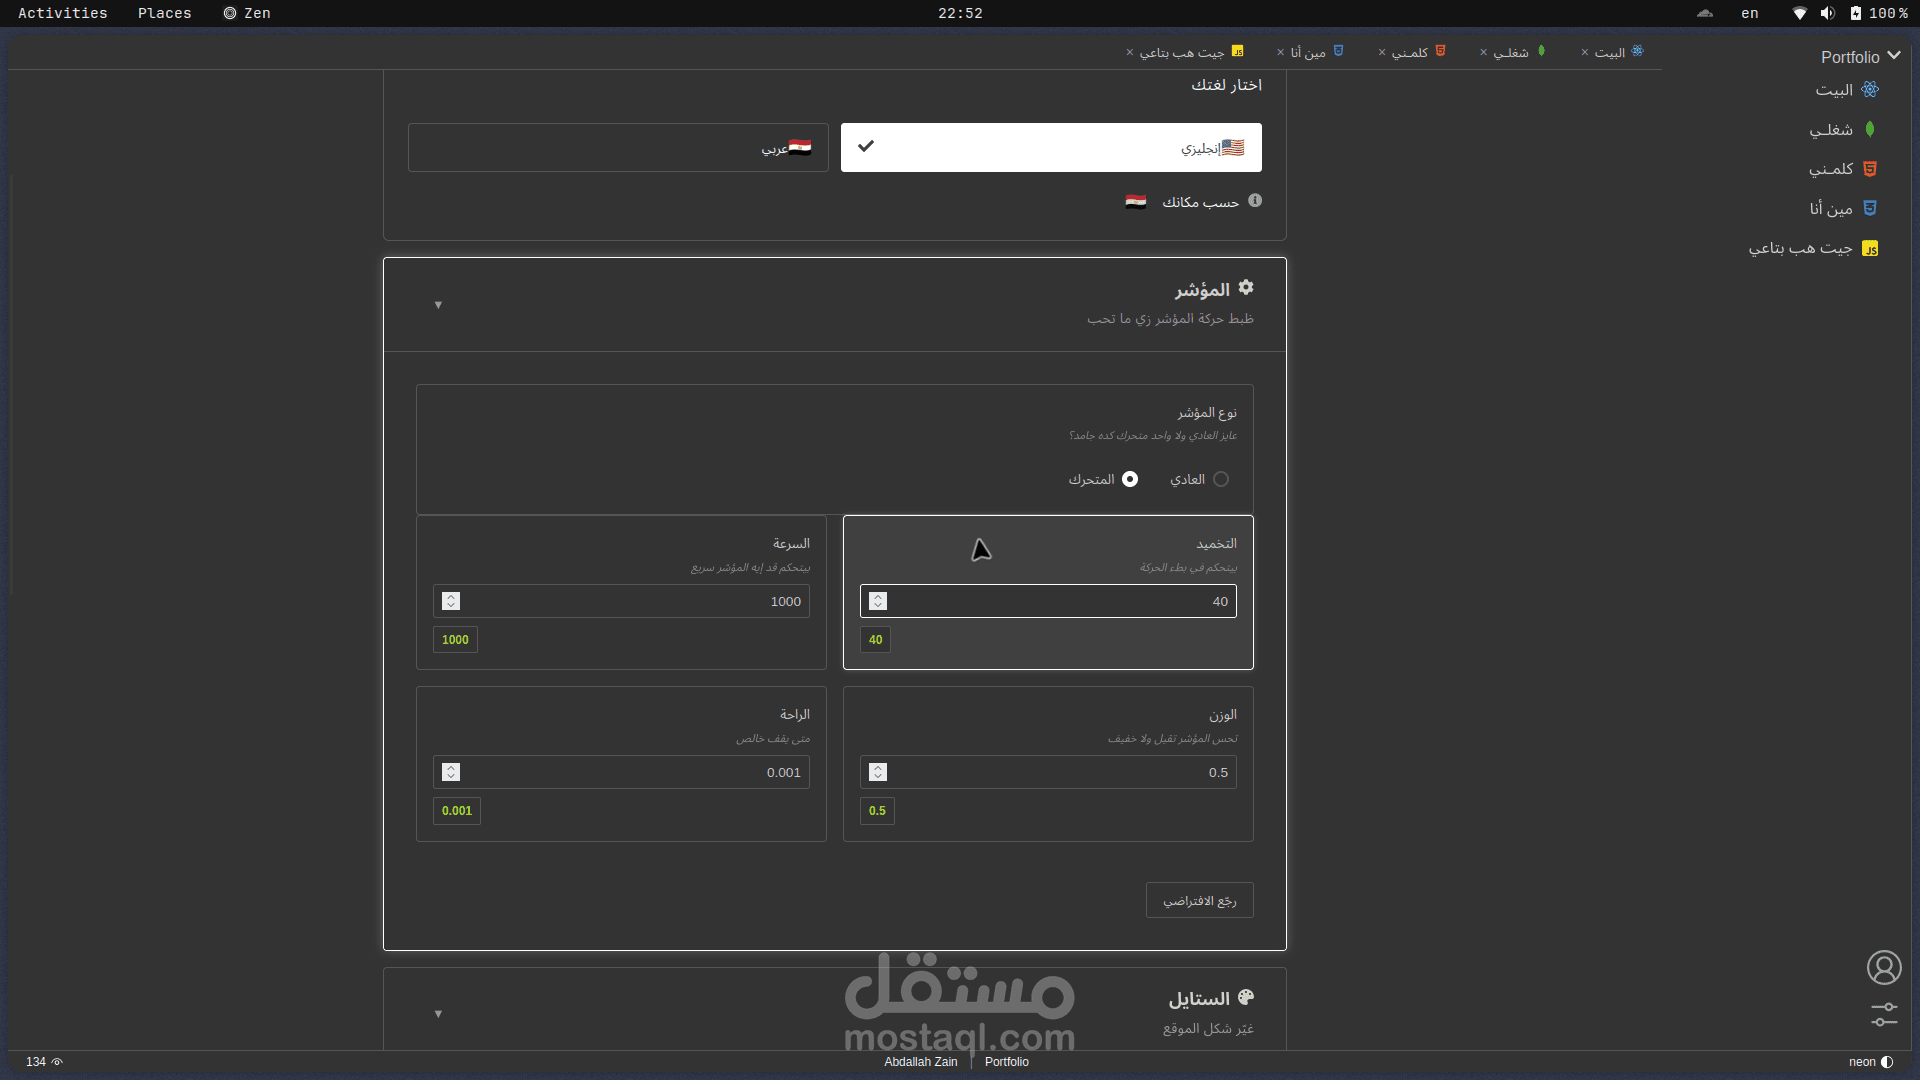Open the Activities menu in top bar
The image size is (1920, 1080).
pos(62,13)
